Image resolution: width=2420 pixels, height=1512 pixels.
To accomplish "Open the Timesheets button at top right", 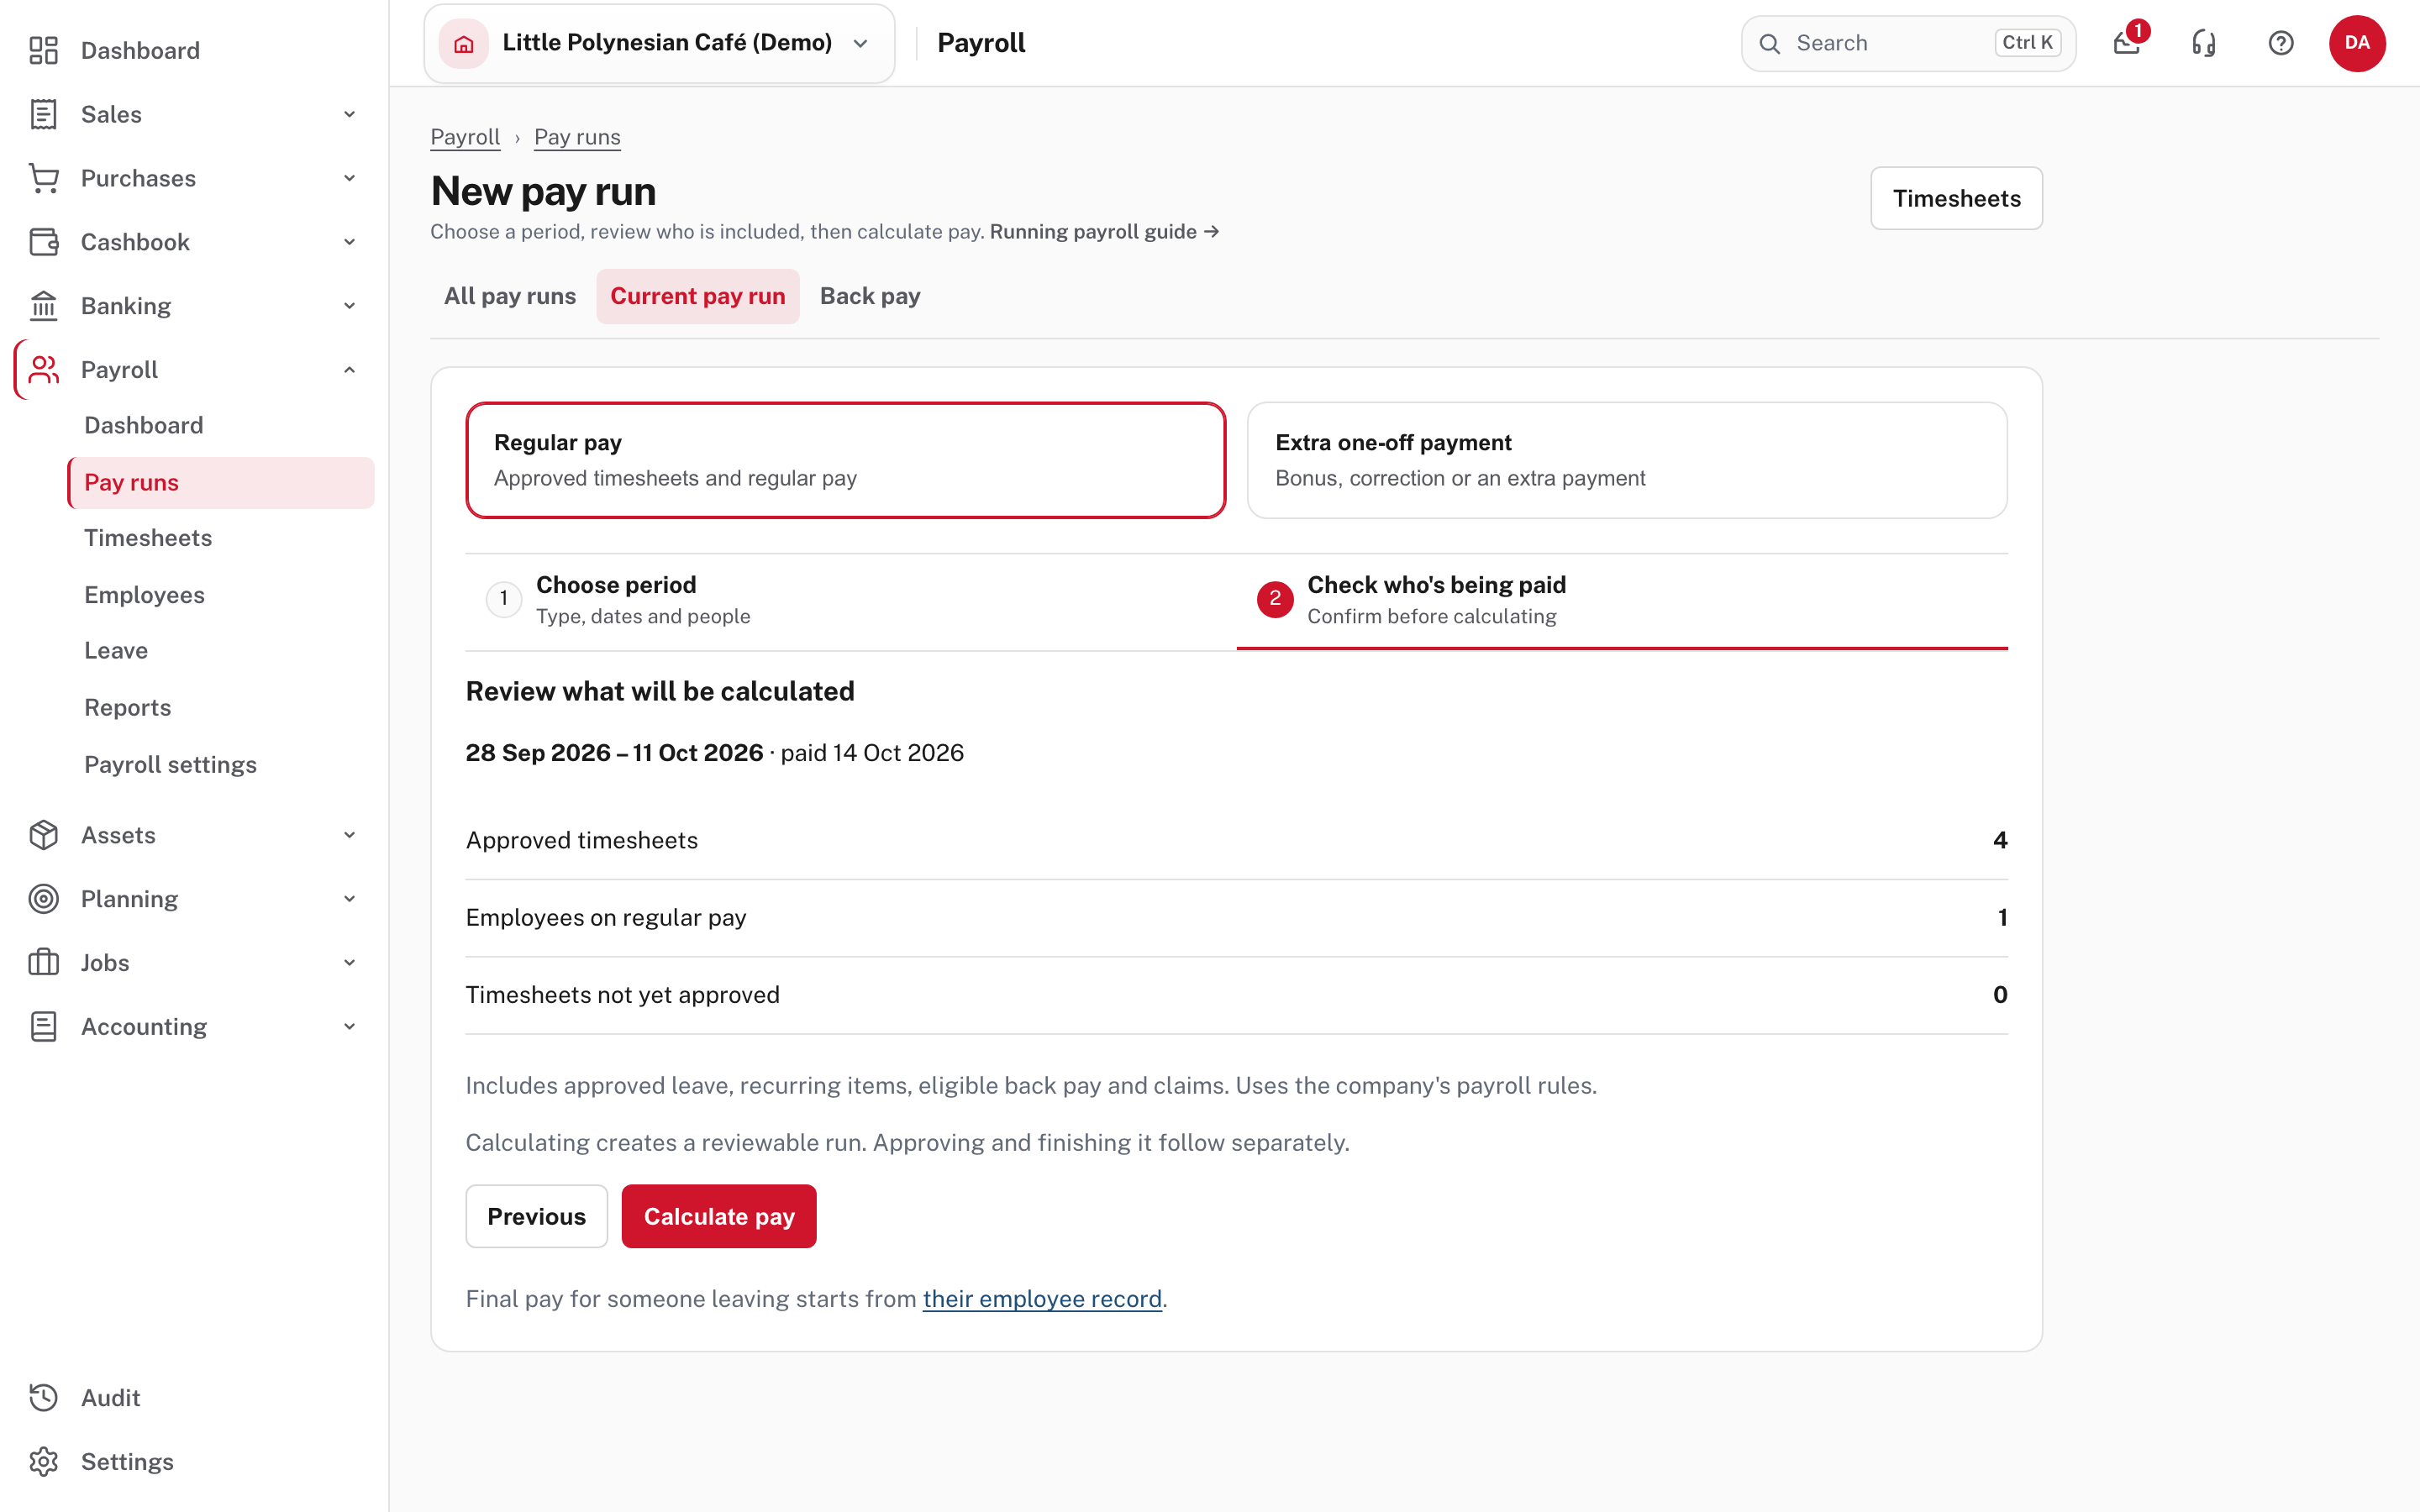I will [x=1956, y=198].
